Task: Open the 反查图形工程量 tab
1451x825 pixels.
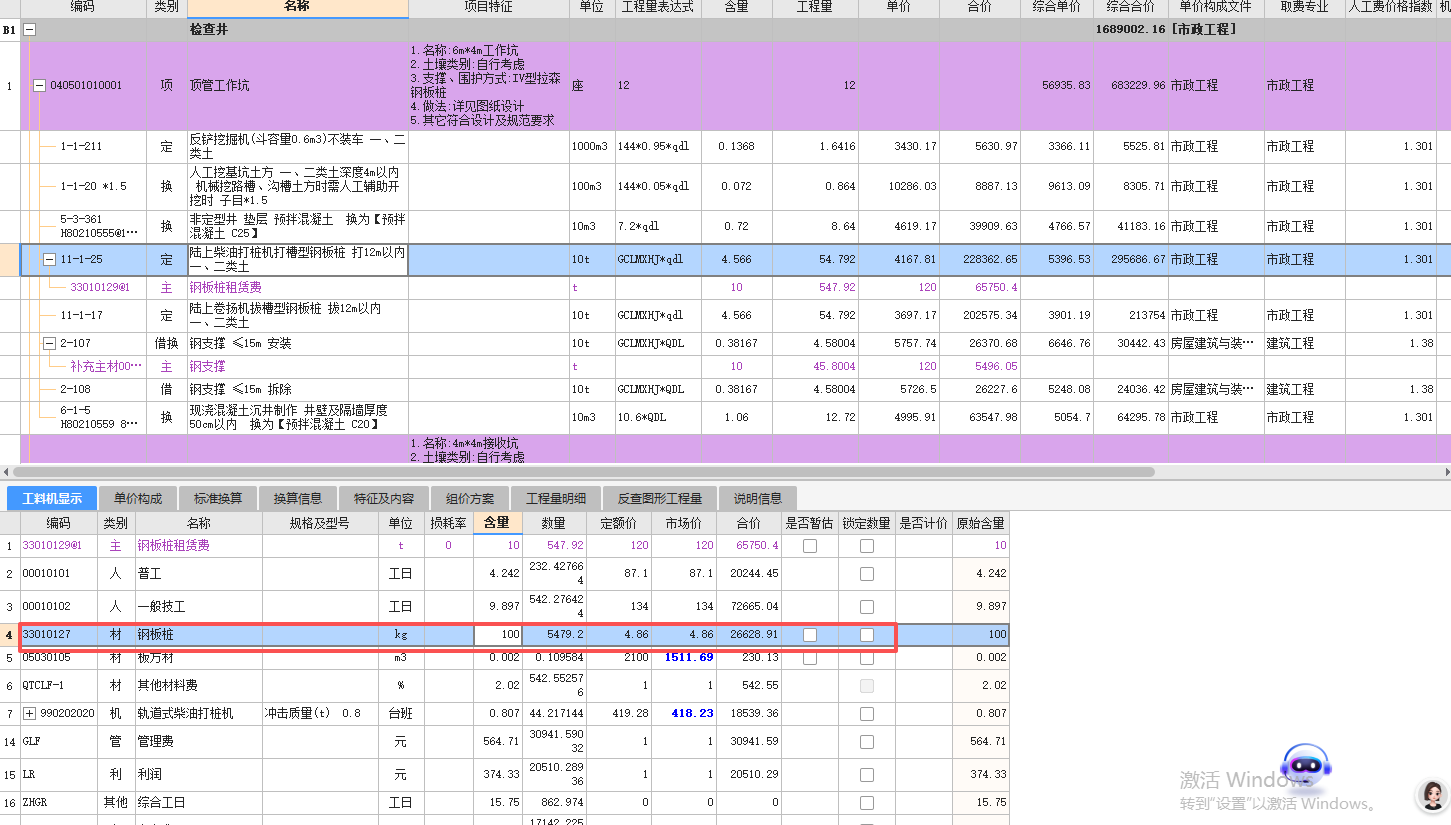Action: click(x=660, y=498)
